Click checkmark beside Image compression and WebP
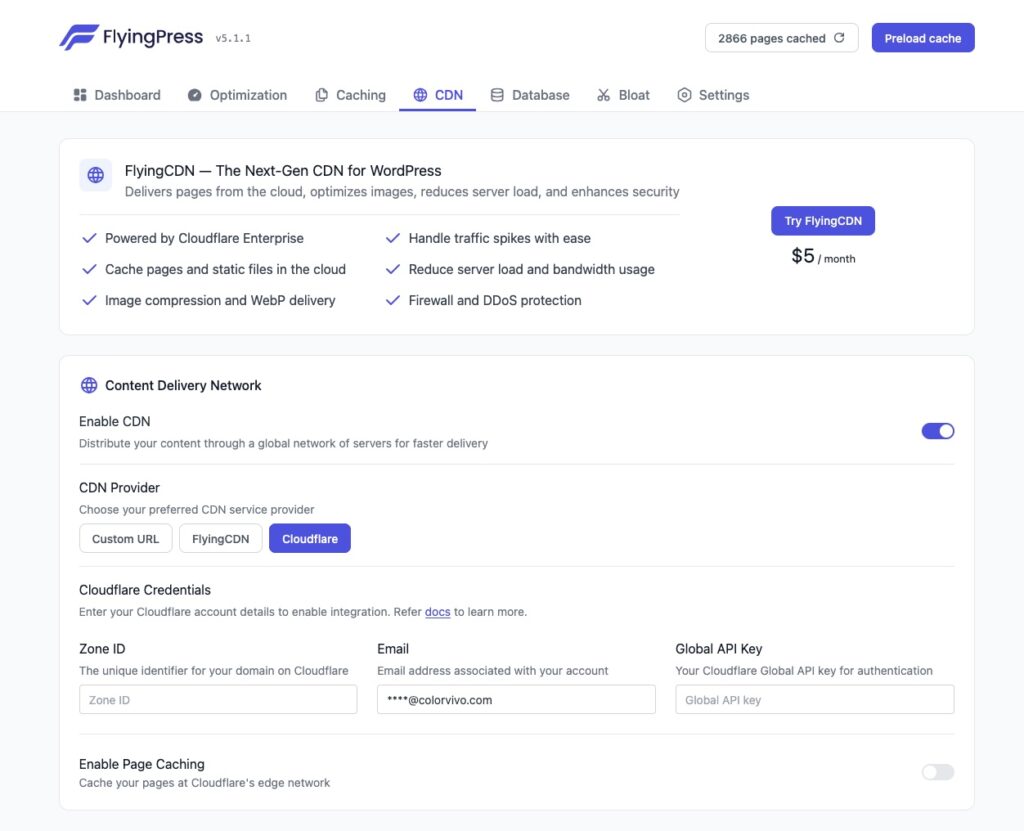The image size is (1024, 831). click(89, 301)
